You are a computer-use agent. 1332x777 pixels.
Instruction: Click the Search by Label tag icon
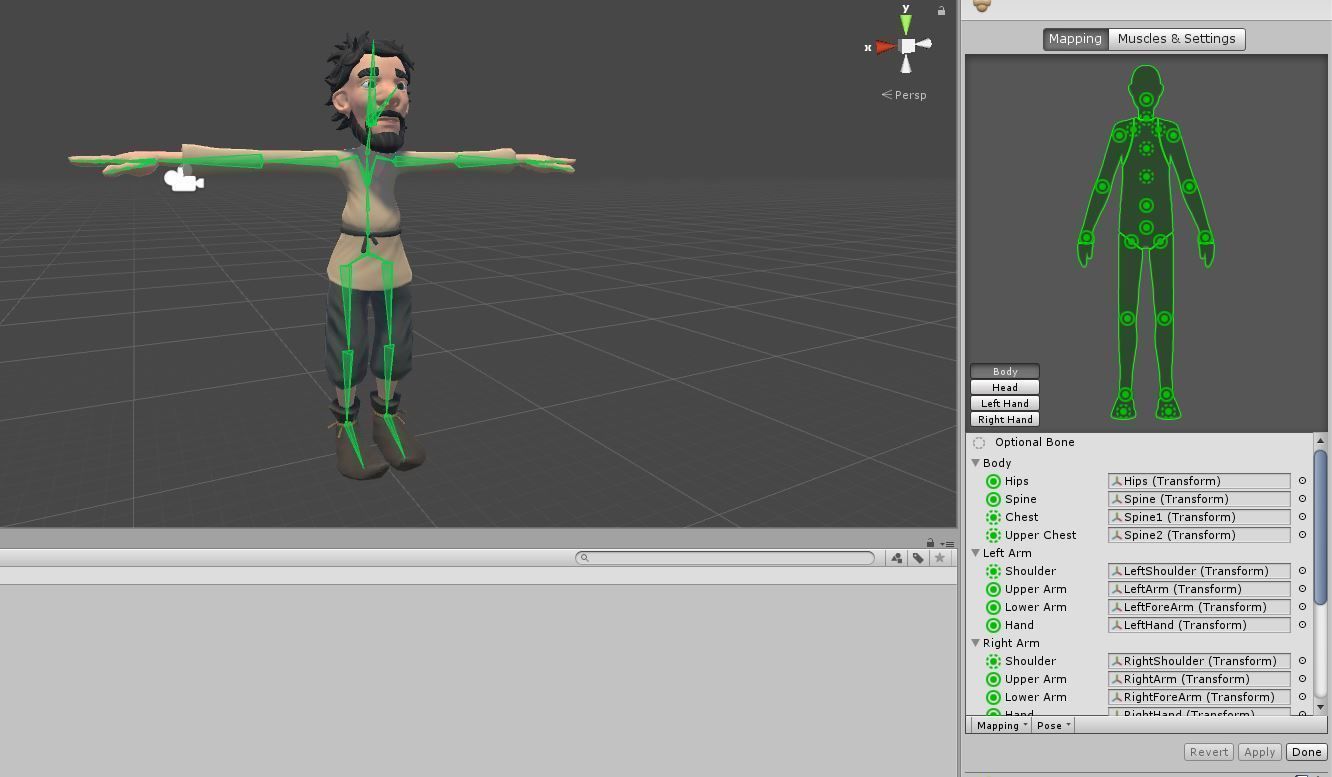tap(918, 558)
